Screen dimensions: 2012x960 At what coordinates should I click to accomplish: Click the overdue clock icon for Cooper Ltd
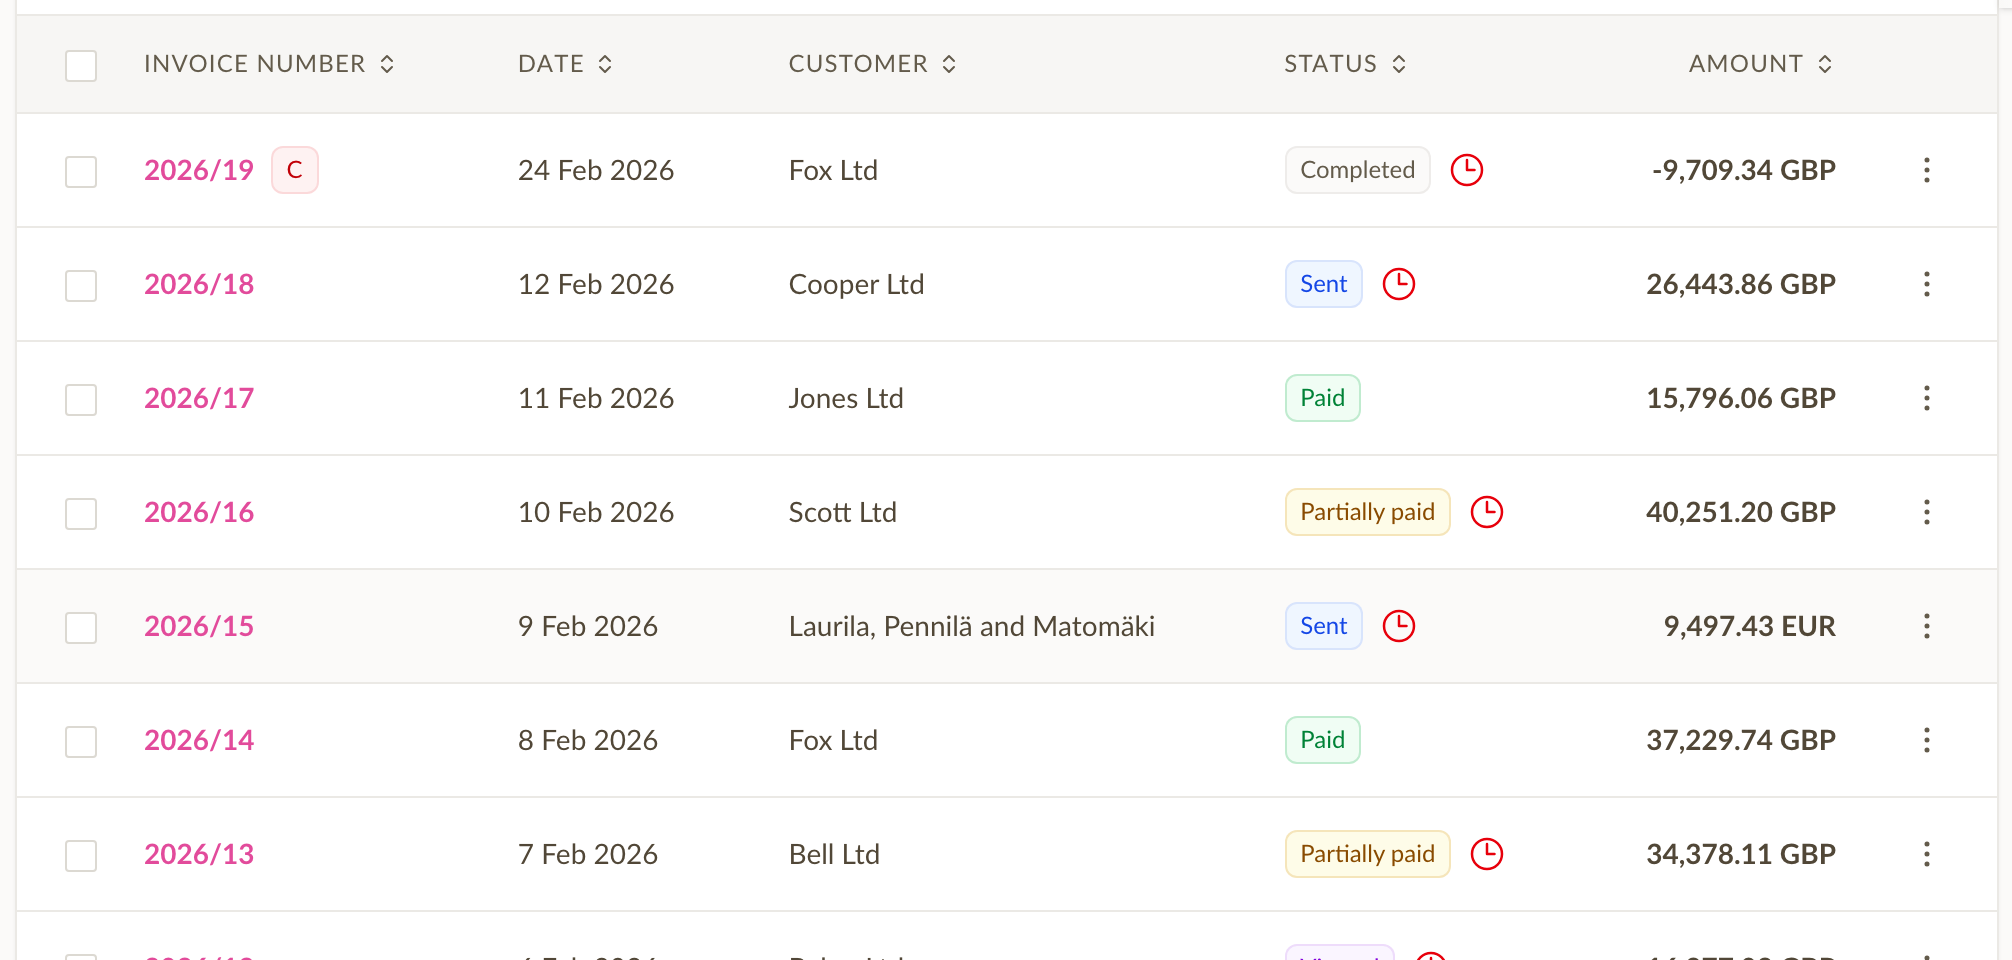tap(1399, 284)
